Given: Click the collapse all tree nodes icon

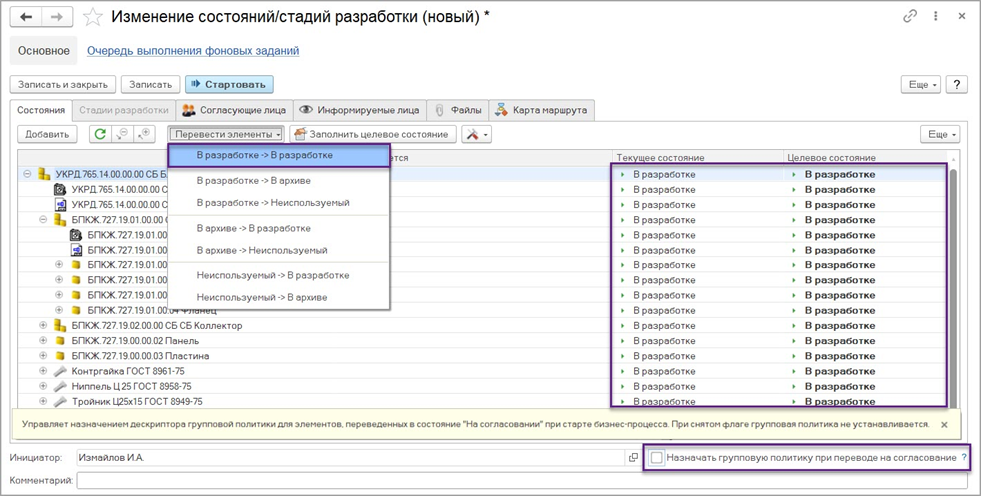Looking at the screenshot, I should [x=123, y=134].
